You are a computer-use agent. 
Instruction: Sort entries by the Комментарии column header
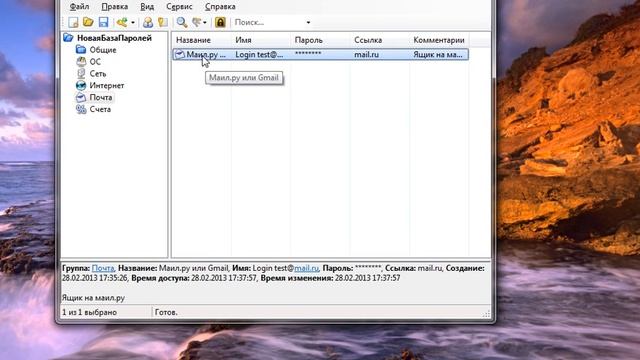(439, 40)
